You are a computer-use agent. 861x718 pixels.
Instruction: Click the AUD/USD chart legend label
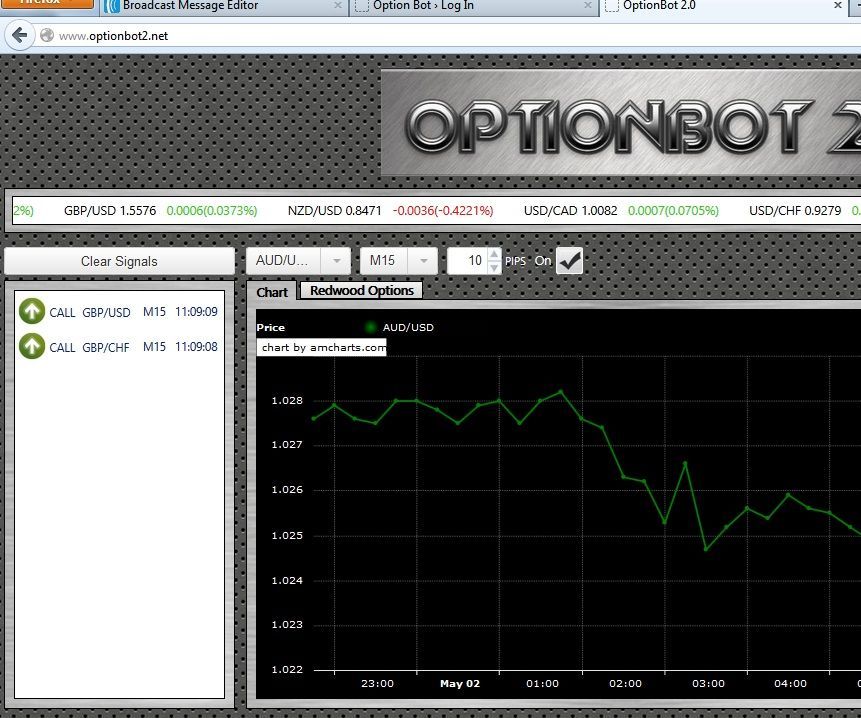pyautogui.click(x=408, y=327)
